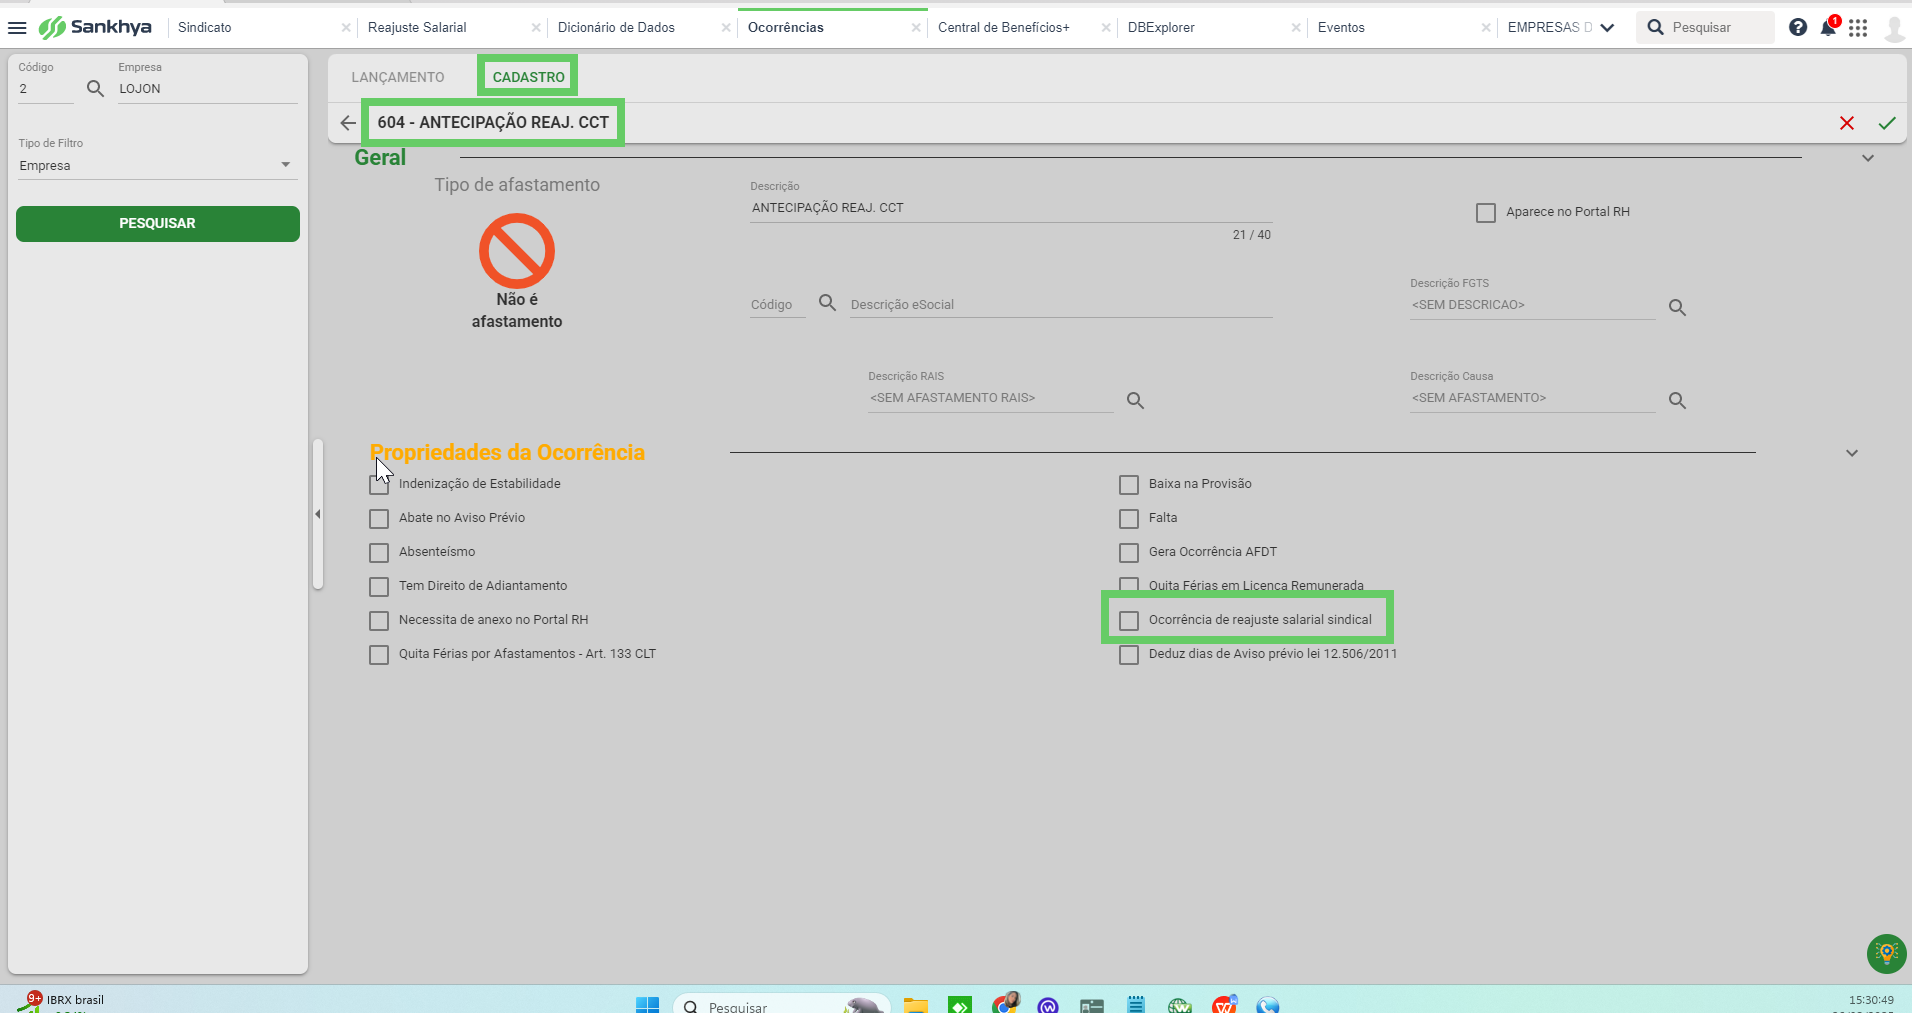Open File Explorer in taskbar
This screenshot has width=1912, height=1013.
click(916, 1005)
